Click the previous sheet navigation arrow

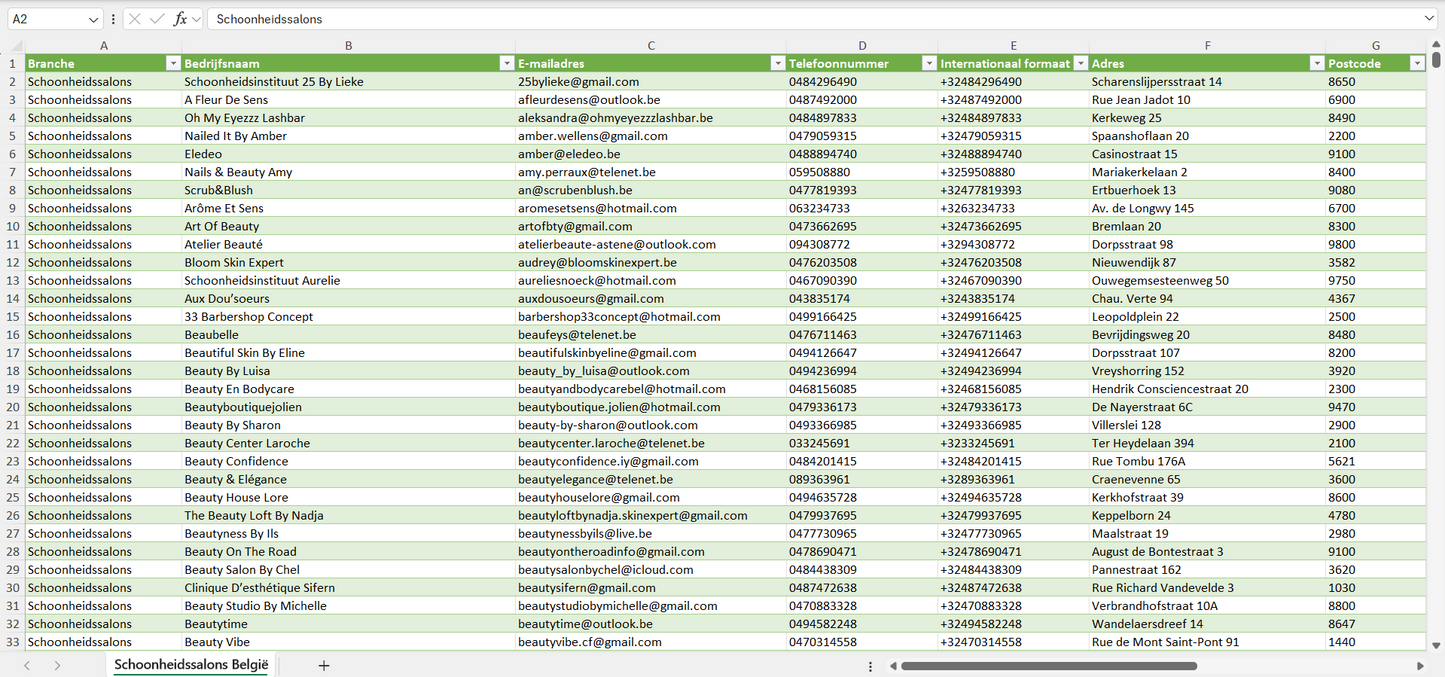tap(27, 665)
